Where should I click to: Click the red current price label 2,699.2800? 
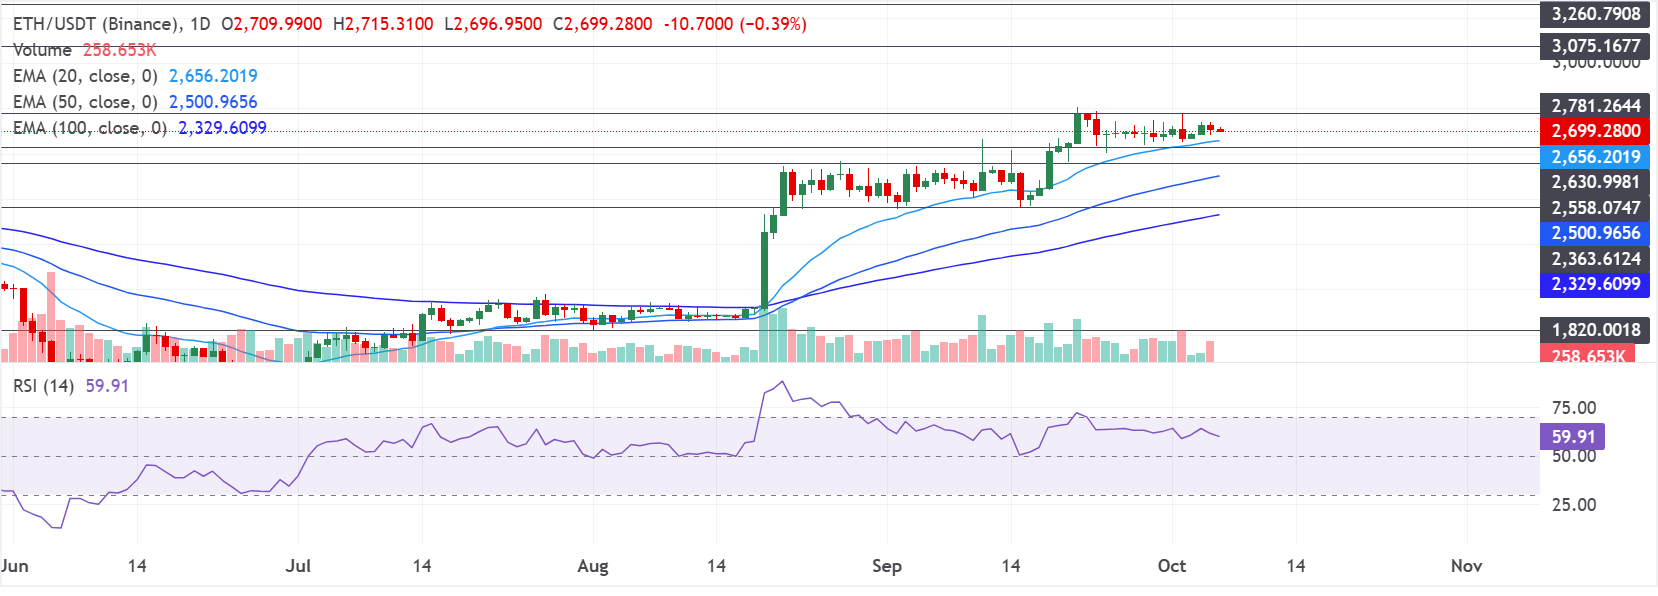(1596, 131)
